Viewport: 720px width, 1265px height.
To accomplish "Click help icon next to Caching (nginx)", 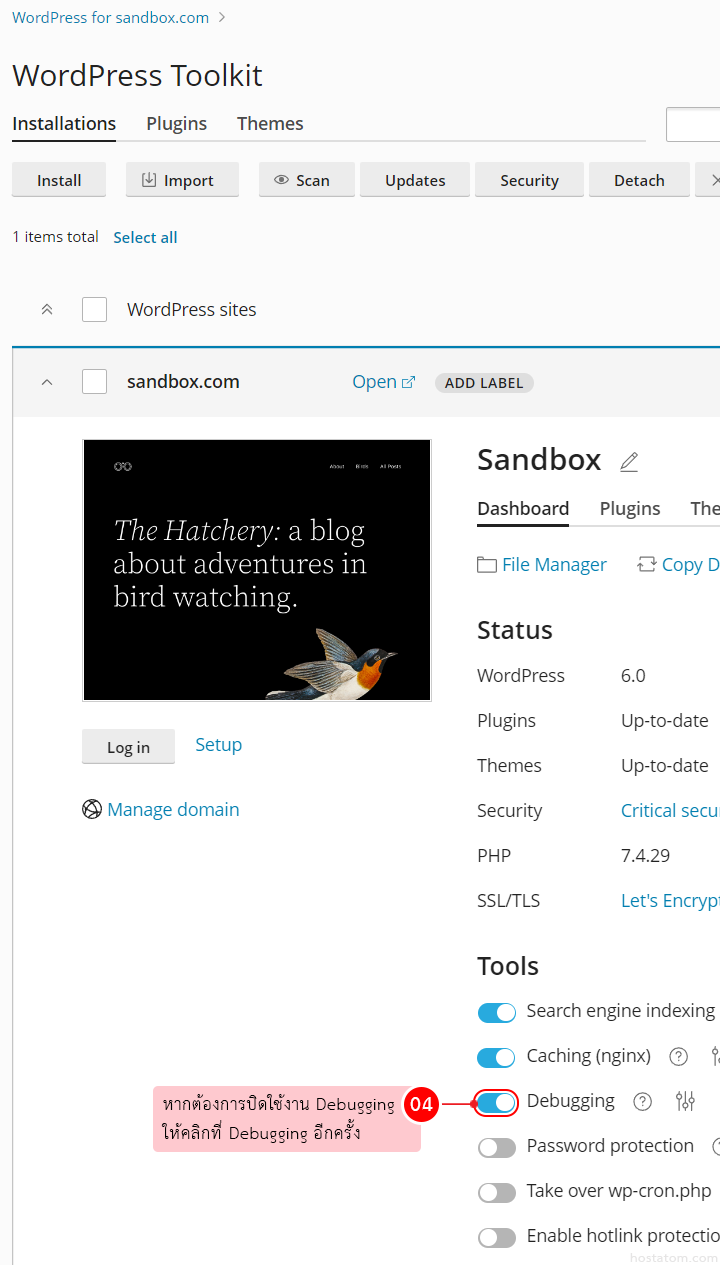I will click(679, 1056).
